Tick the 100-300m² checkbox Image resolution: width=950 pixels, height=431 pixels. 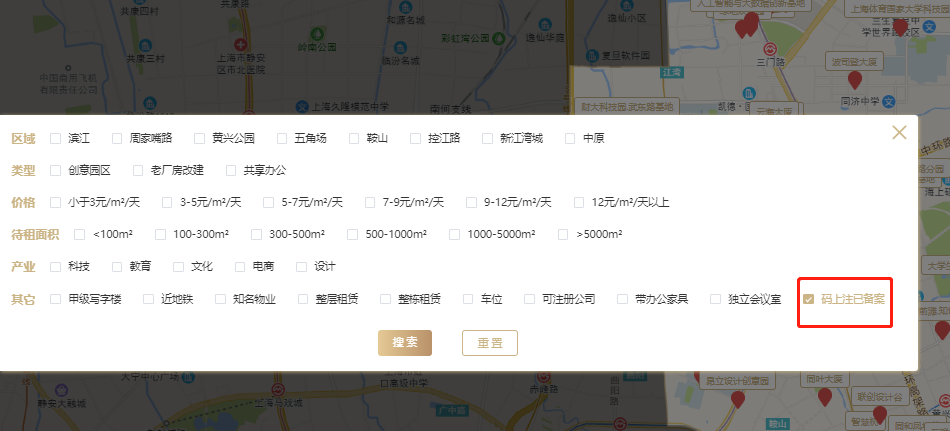point(160,235)
